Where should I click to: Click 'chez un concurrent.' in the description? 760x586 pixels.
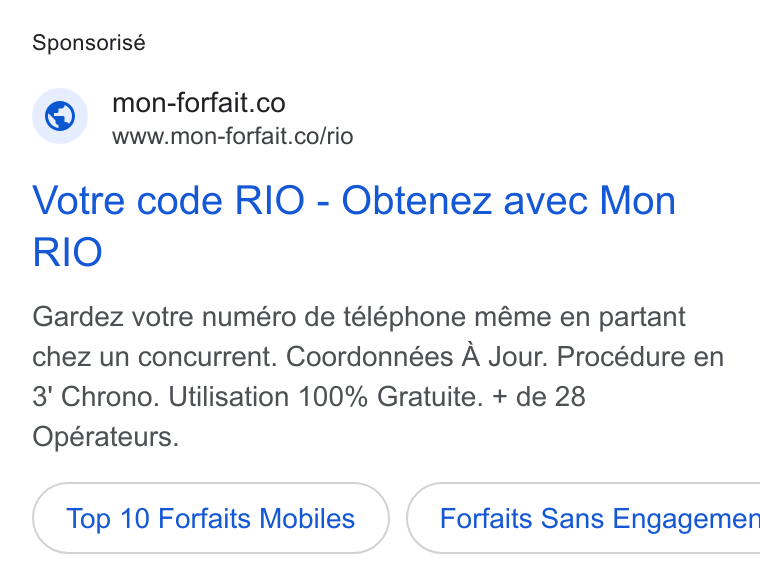pos(155,357)
